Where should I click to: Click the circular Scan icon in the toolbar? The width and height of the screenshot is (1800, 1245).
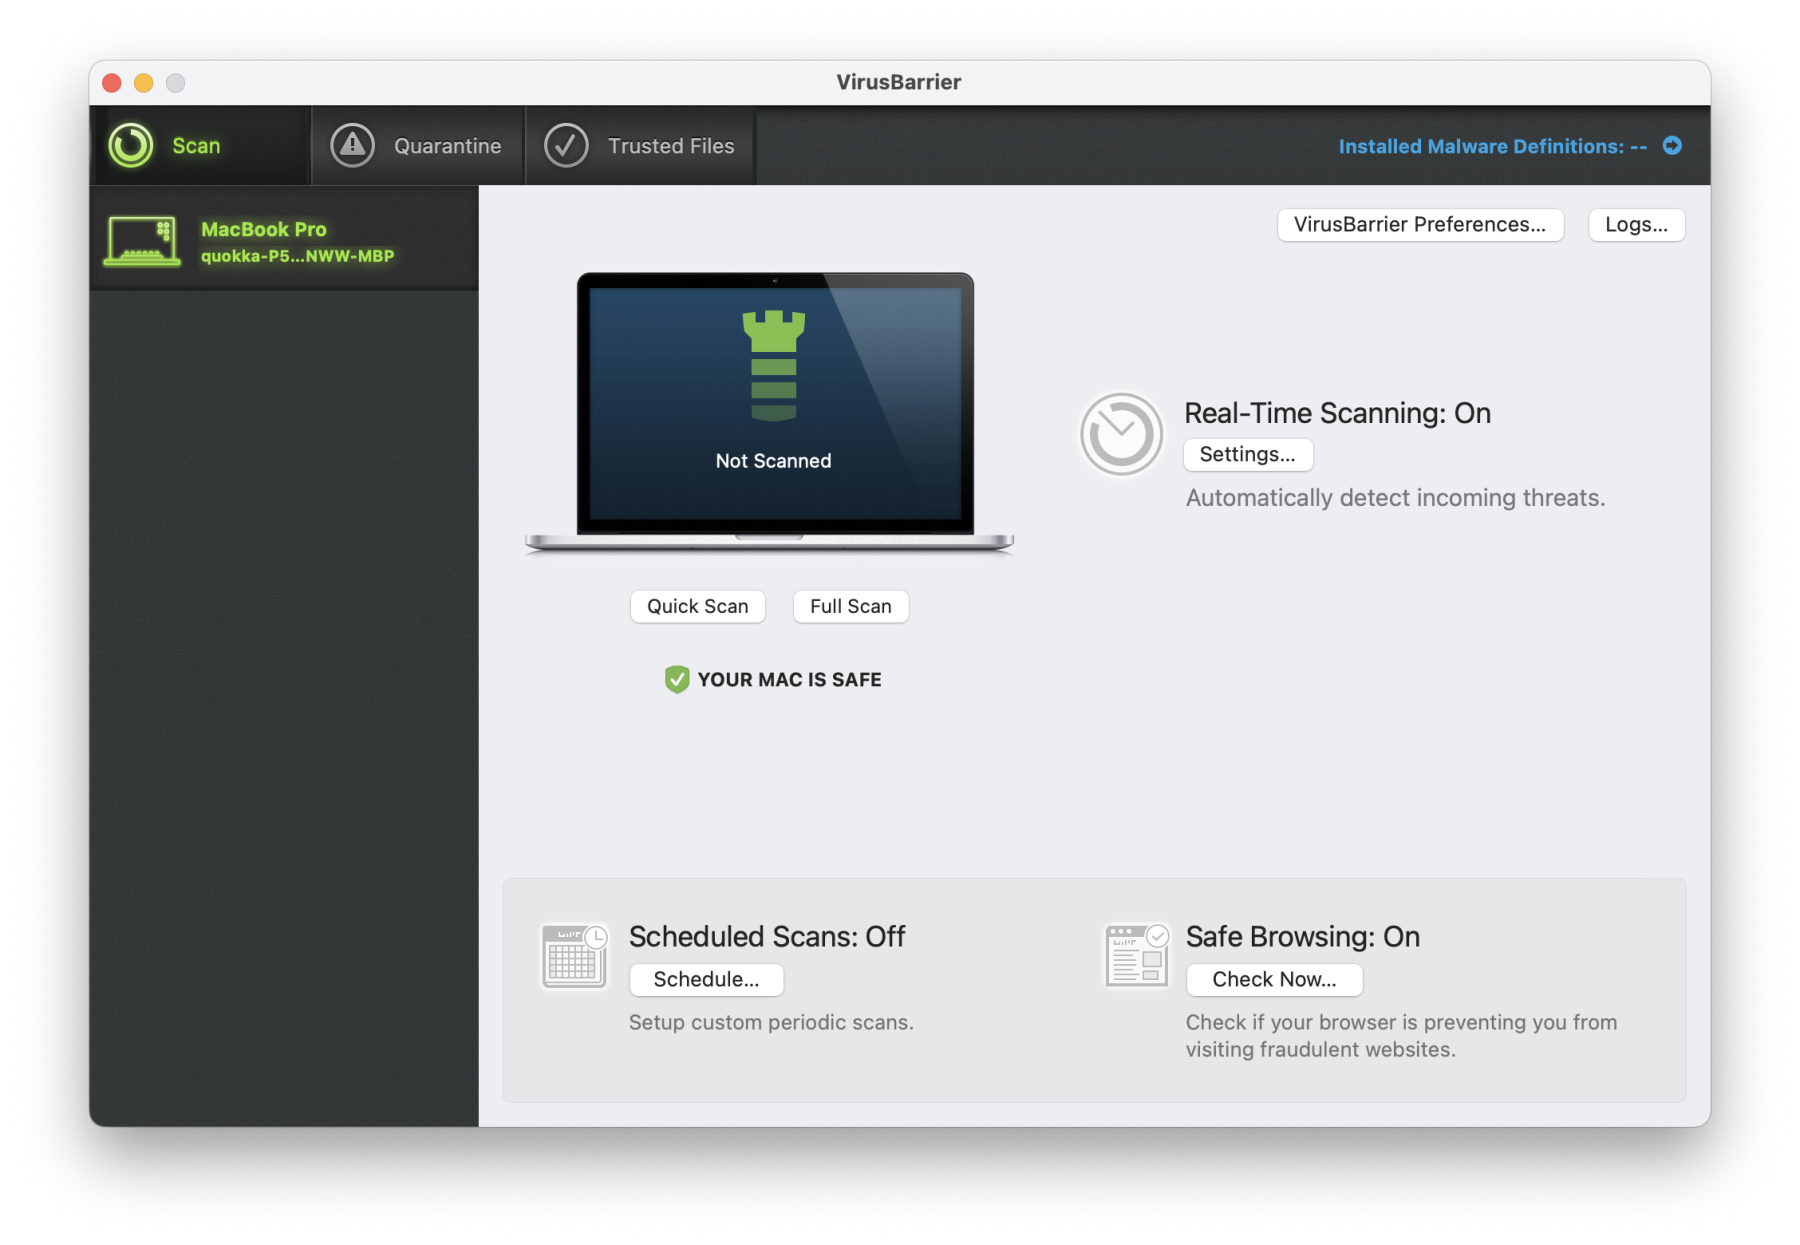click(131, 145)
